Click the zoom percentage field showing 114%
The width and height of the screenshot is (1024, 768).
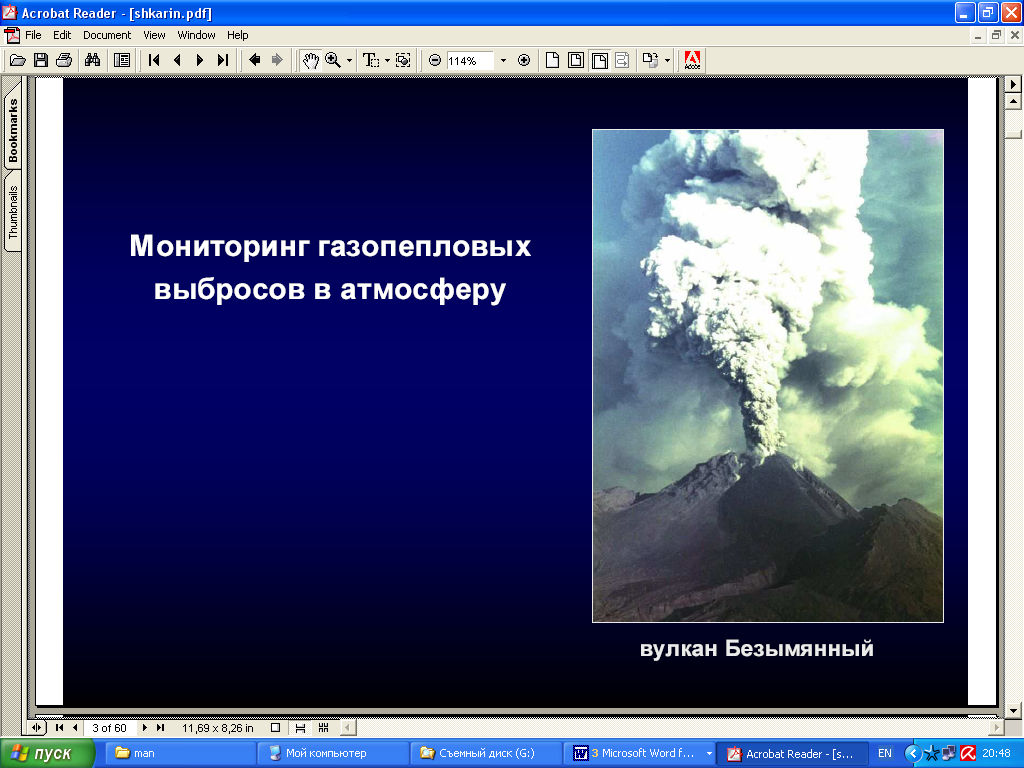469,61
